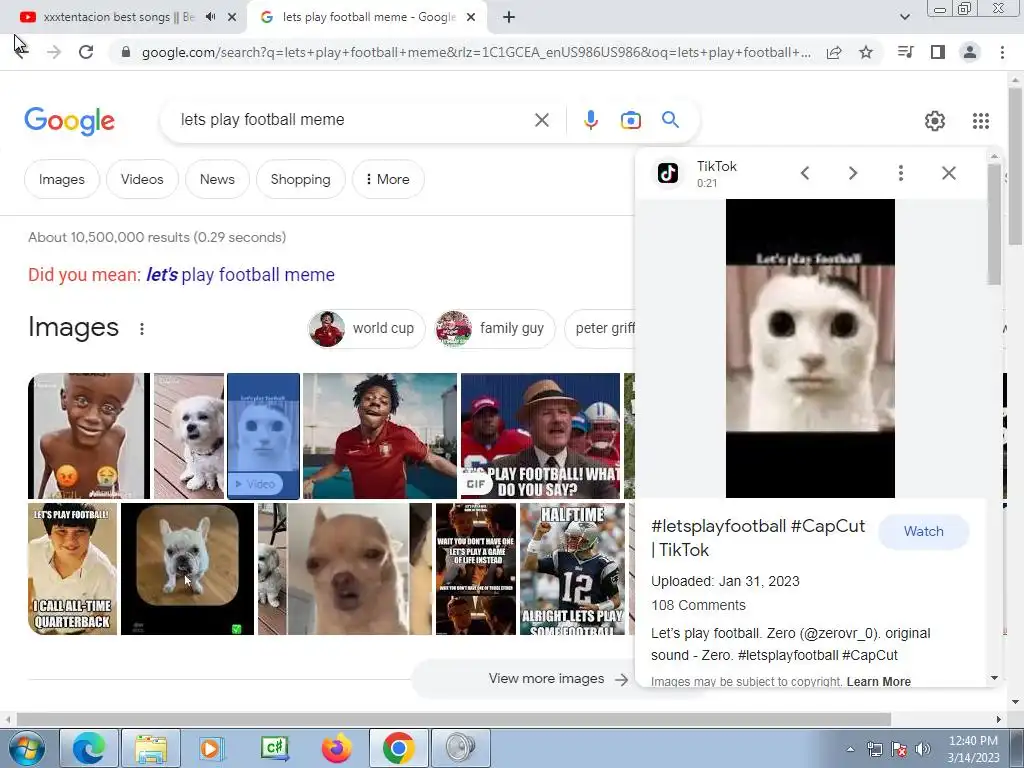Open system volume tray icon
1024x768 pixels.
tap(922, 749)
